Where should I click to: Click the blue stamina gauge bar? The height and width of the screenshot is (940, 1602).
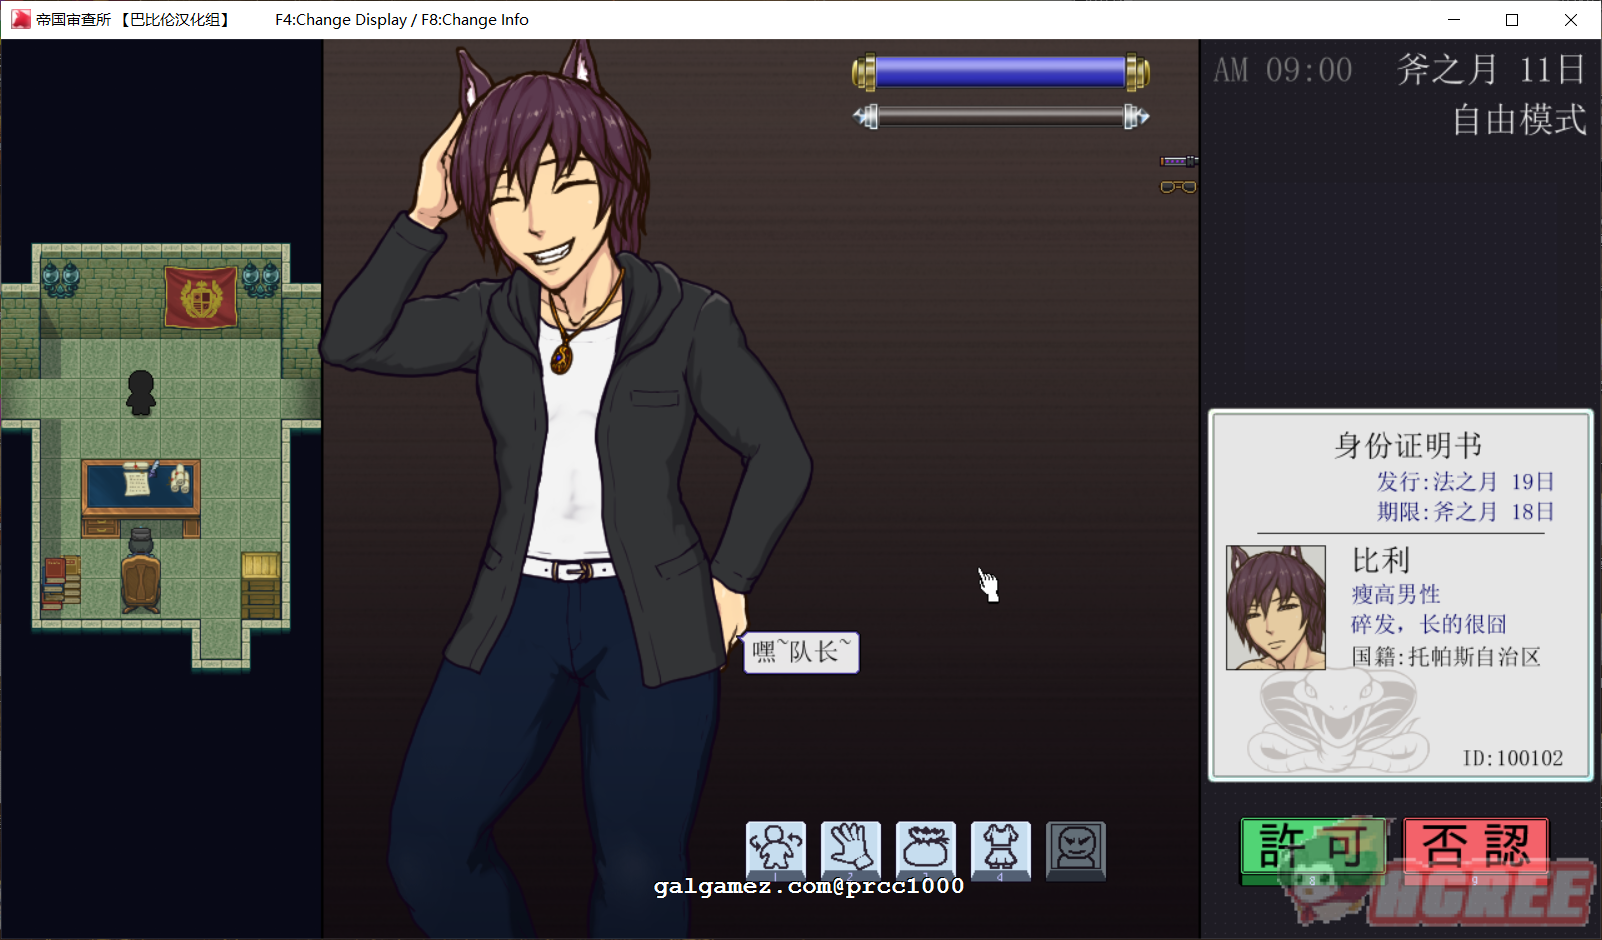click(x=1001, y=72)
